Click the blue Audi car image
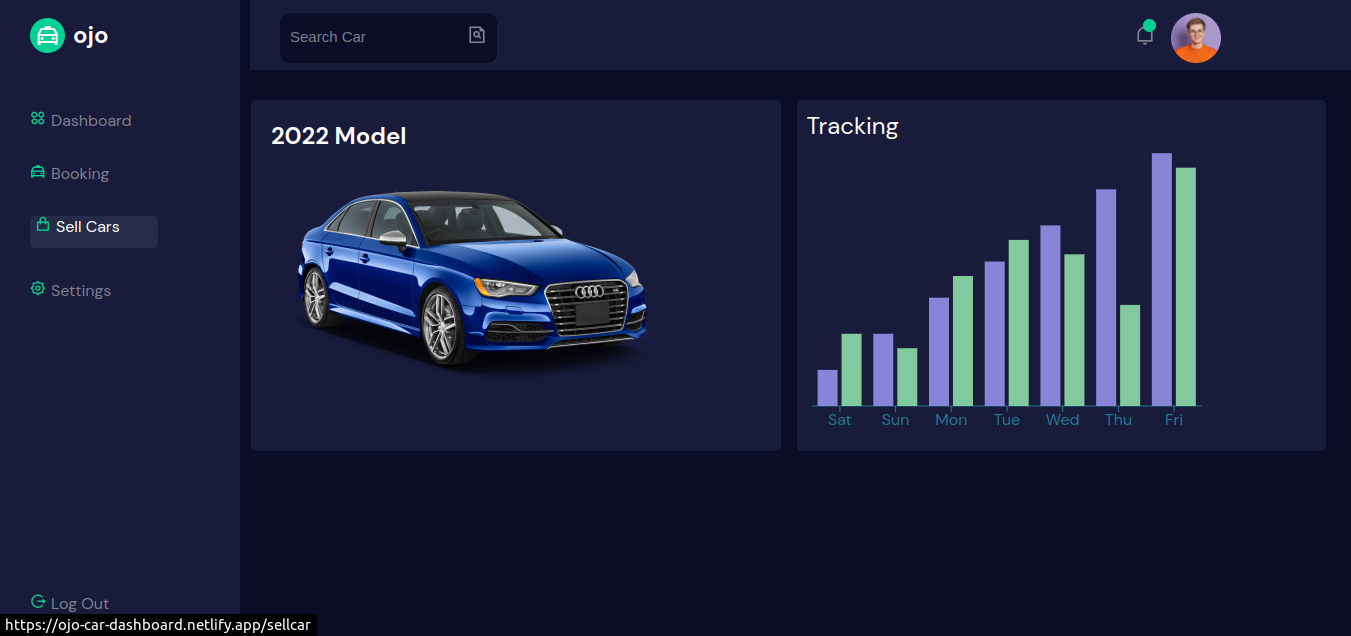 [x=472, y=277]
